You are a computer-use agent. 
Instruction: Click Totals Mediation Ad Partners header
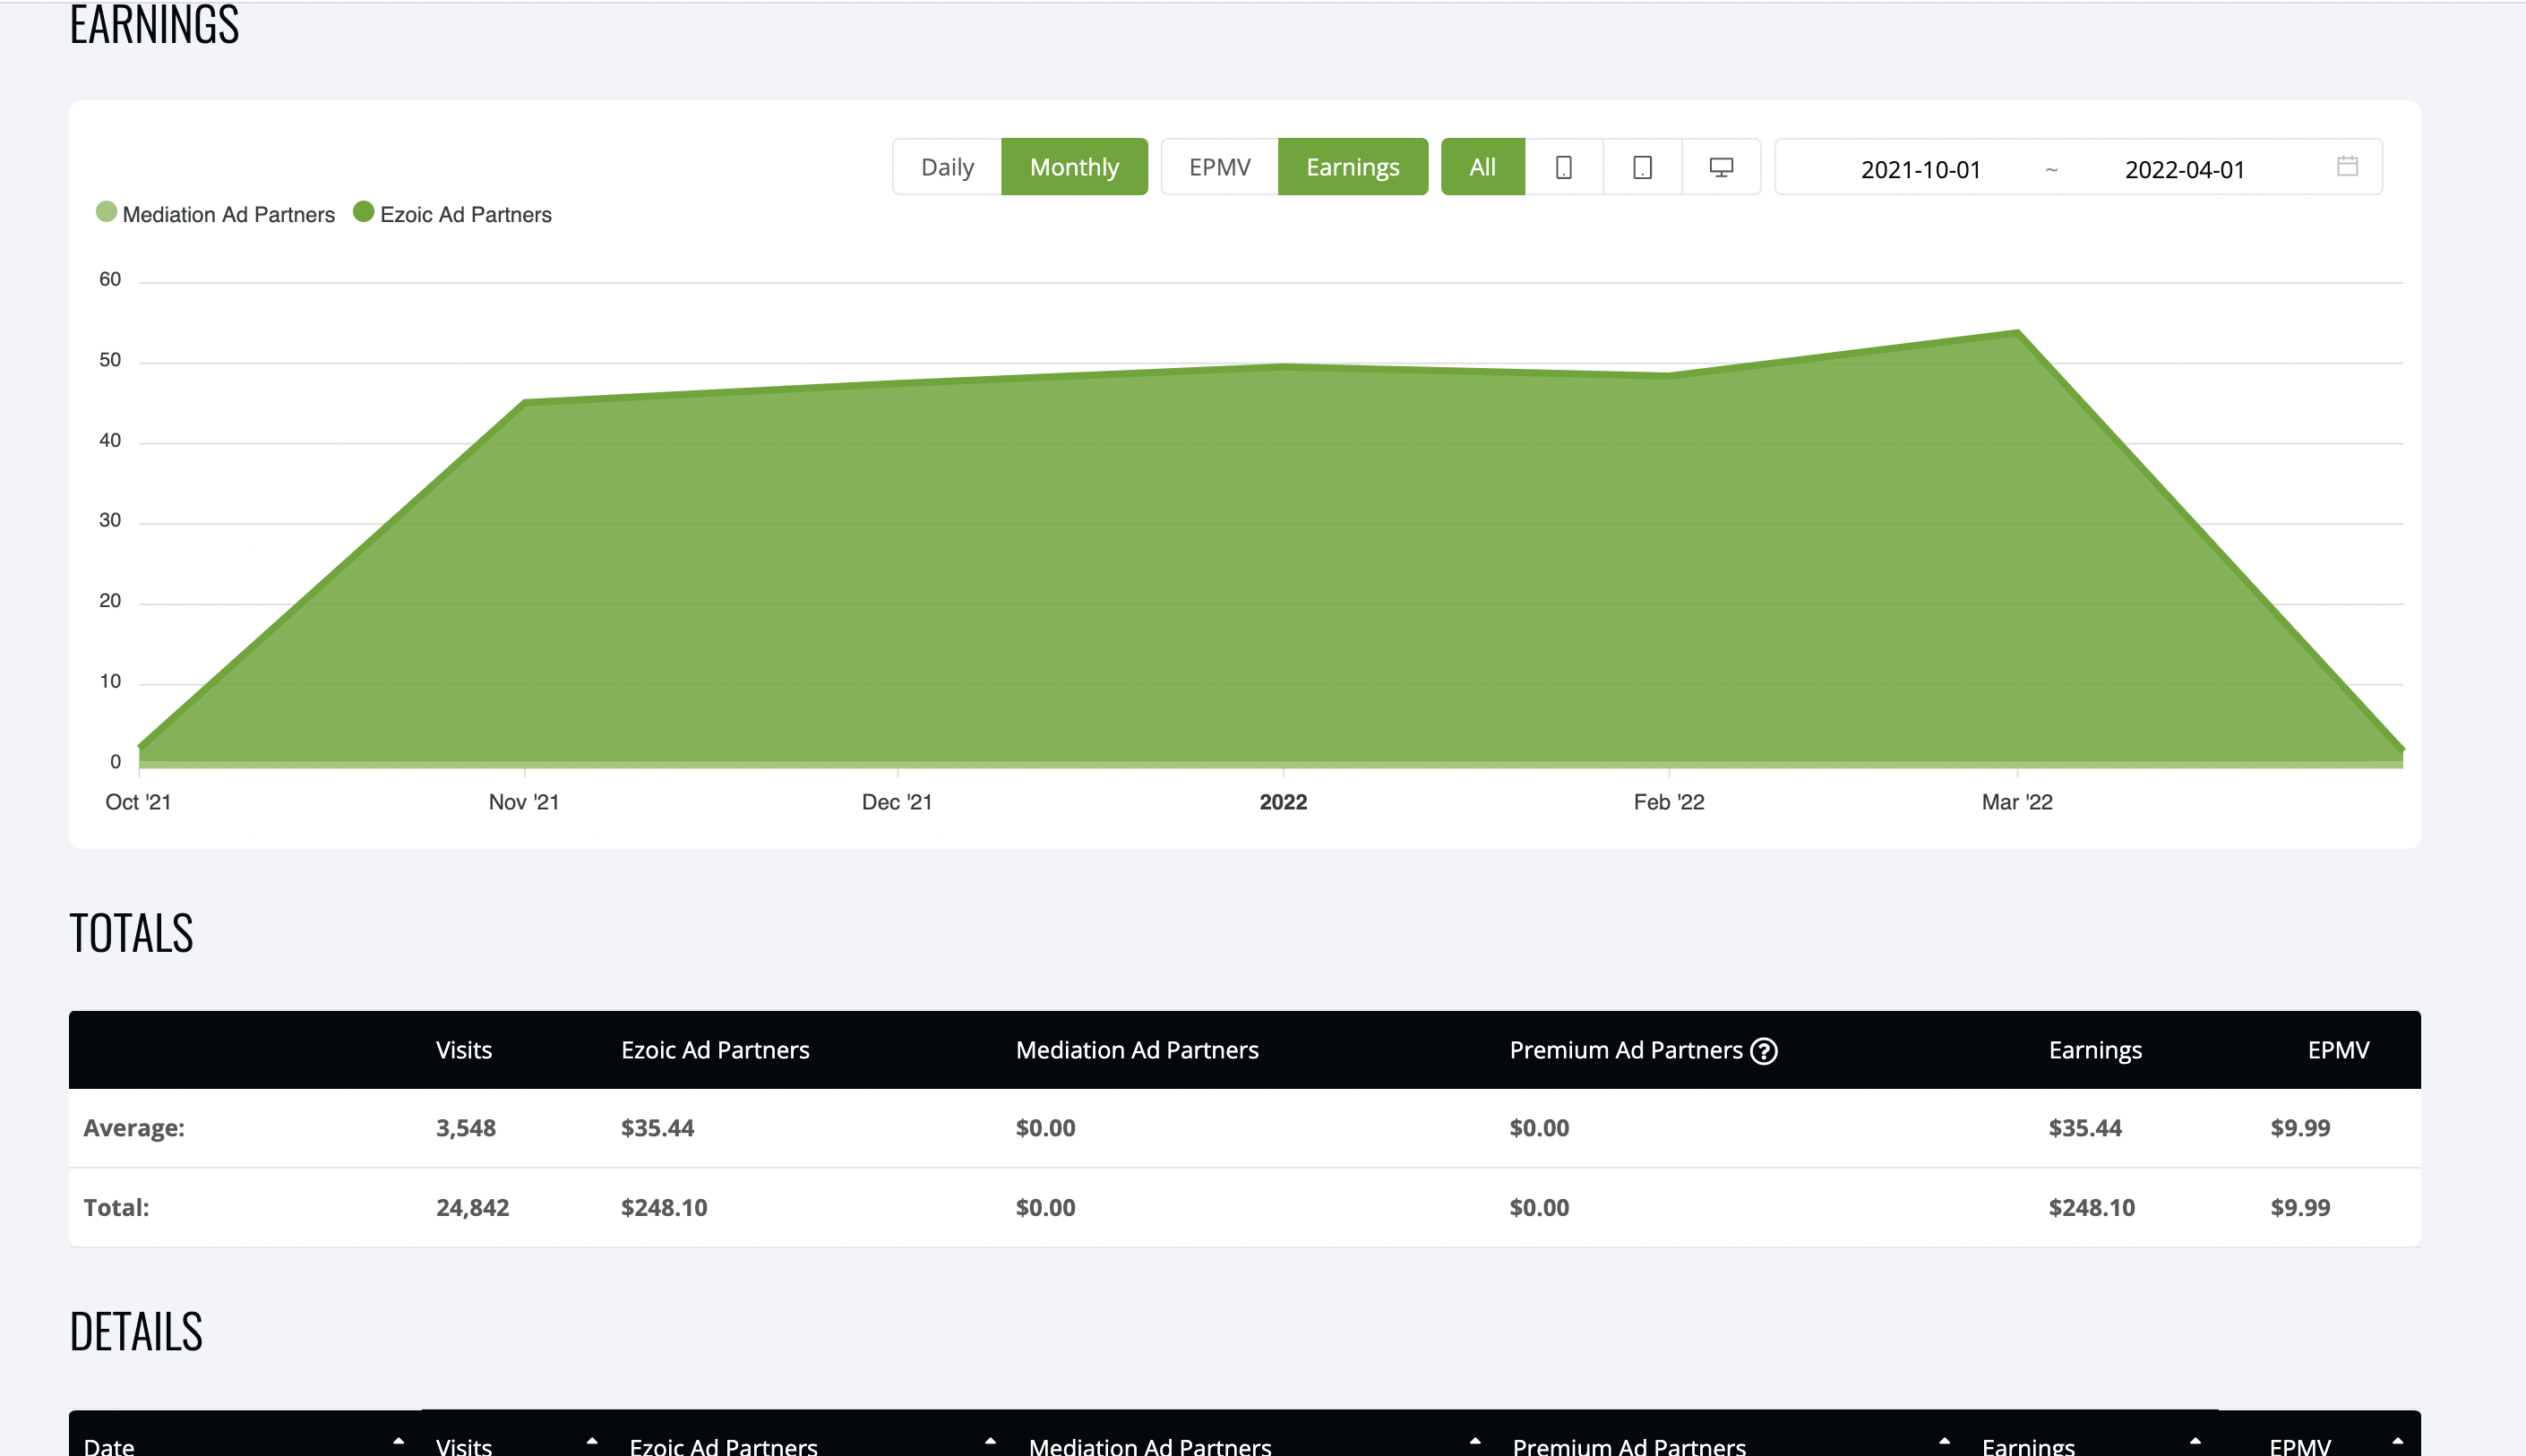point(1137,1050)
